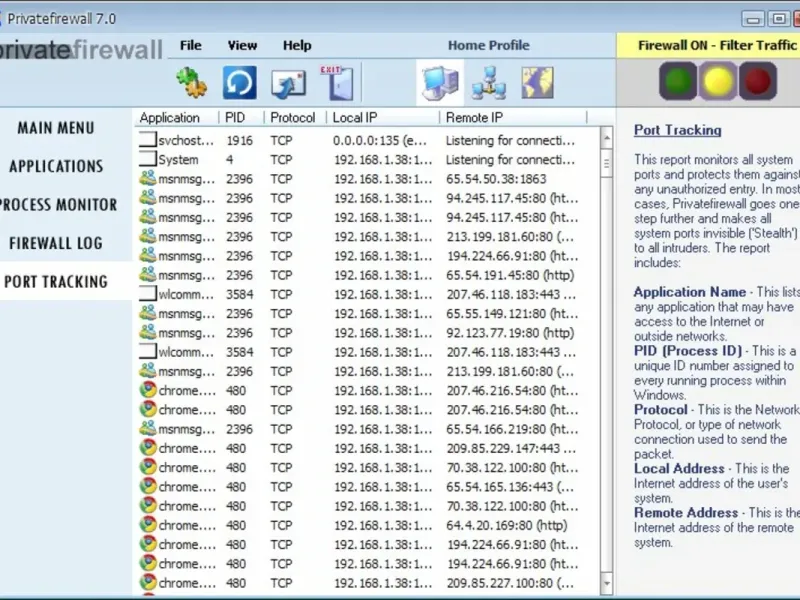Click the Messenger icon beside 92.123.77.19:80
Image resolution: width=800 pixels, height=600 pixels.
(x=148, y=333)
